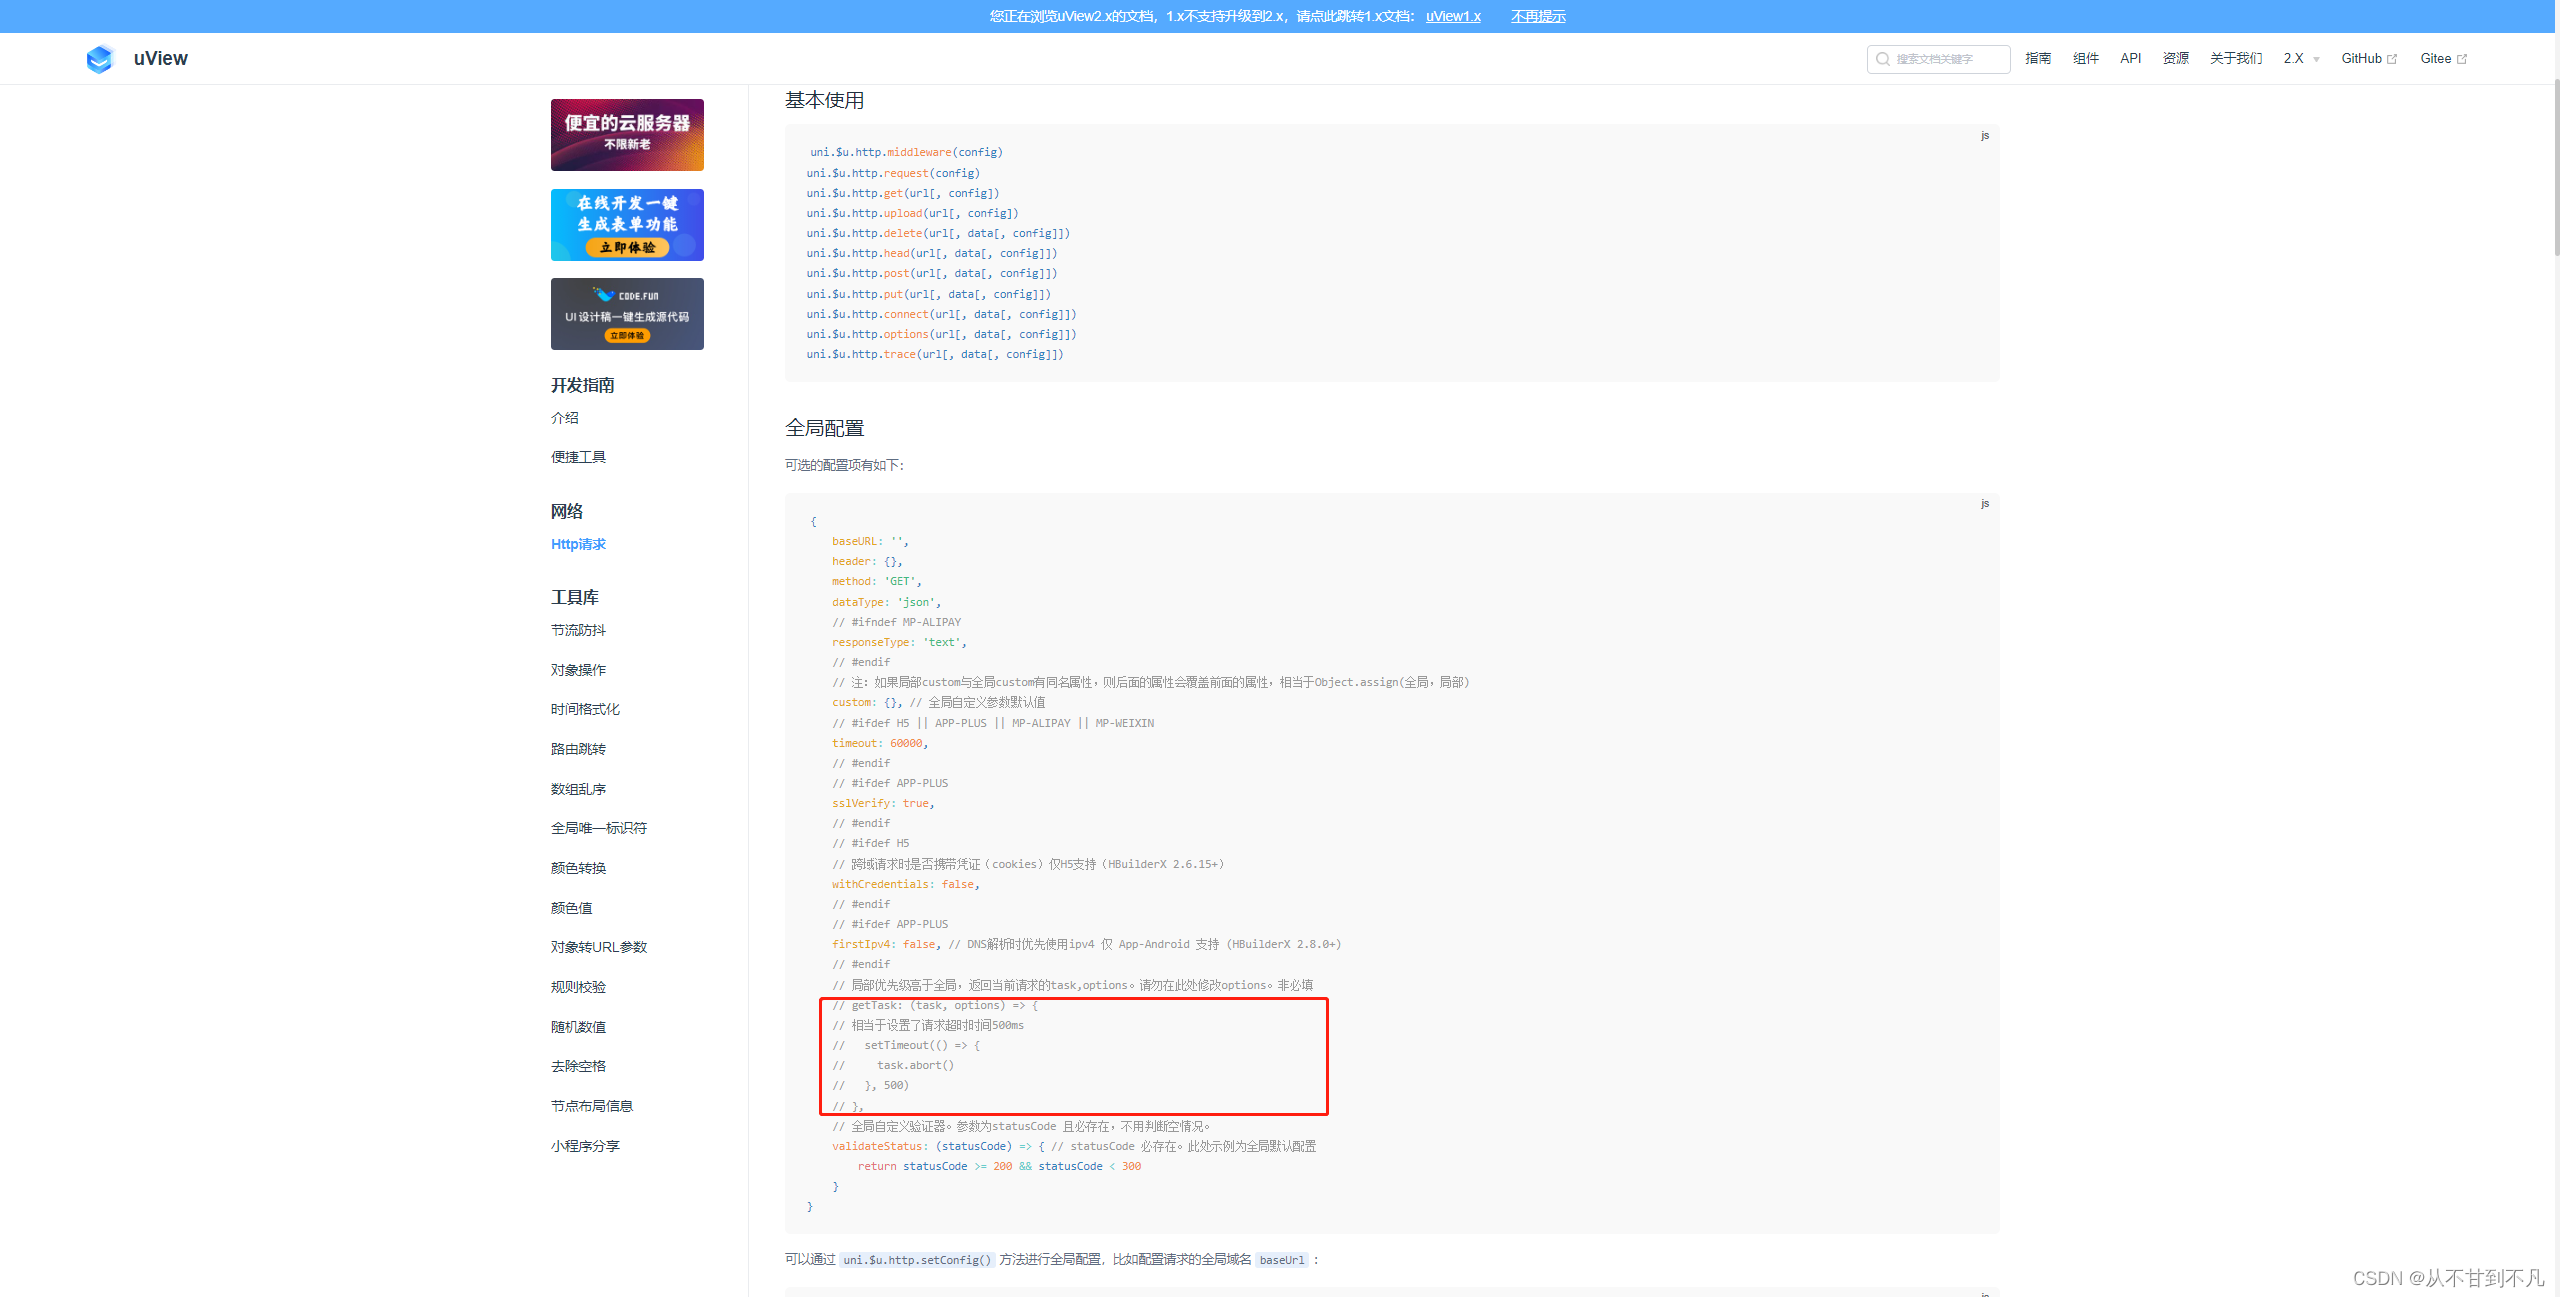Open the API nav item

2130,59
